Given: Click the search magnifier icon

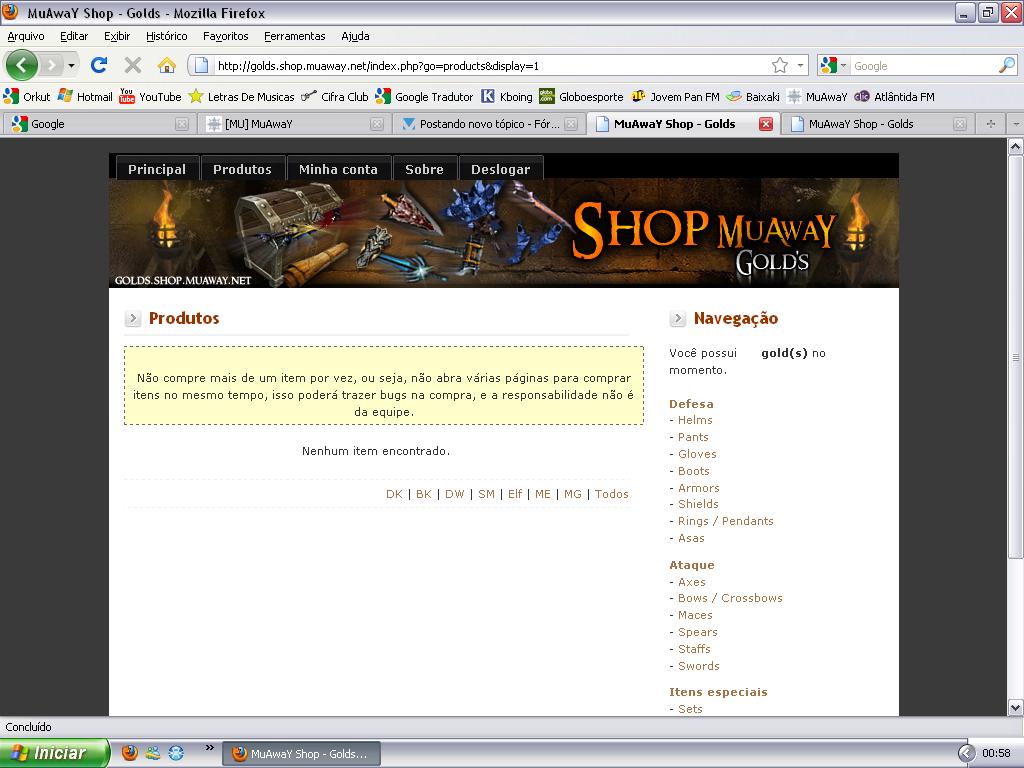Looking at the screenshot, I should tap(1006, 65).
